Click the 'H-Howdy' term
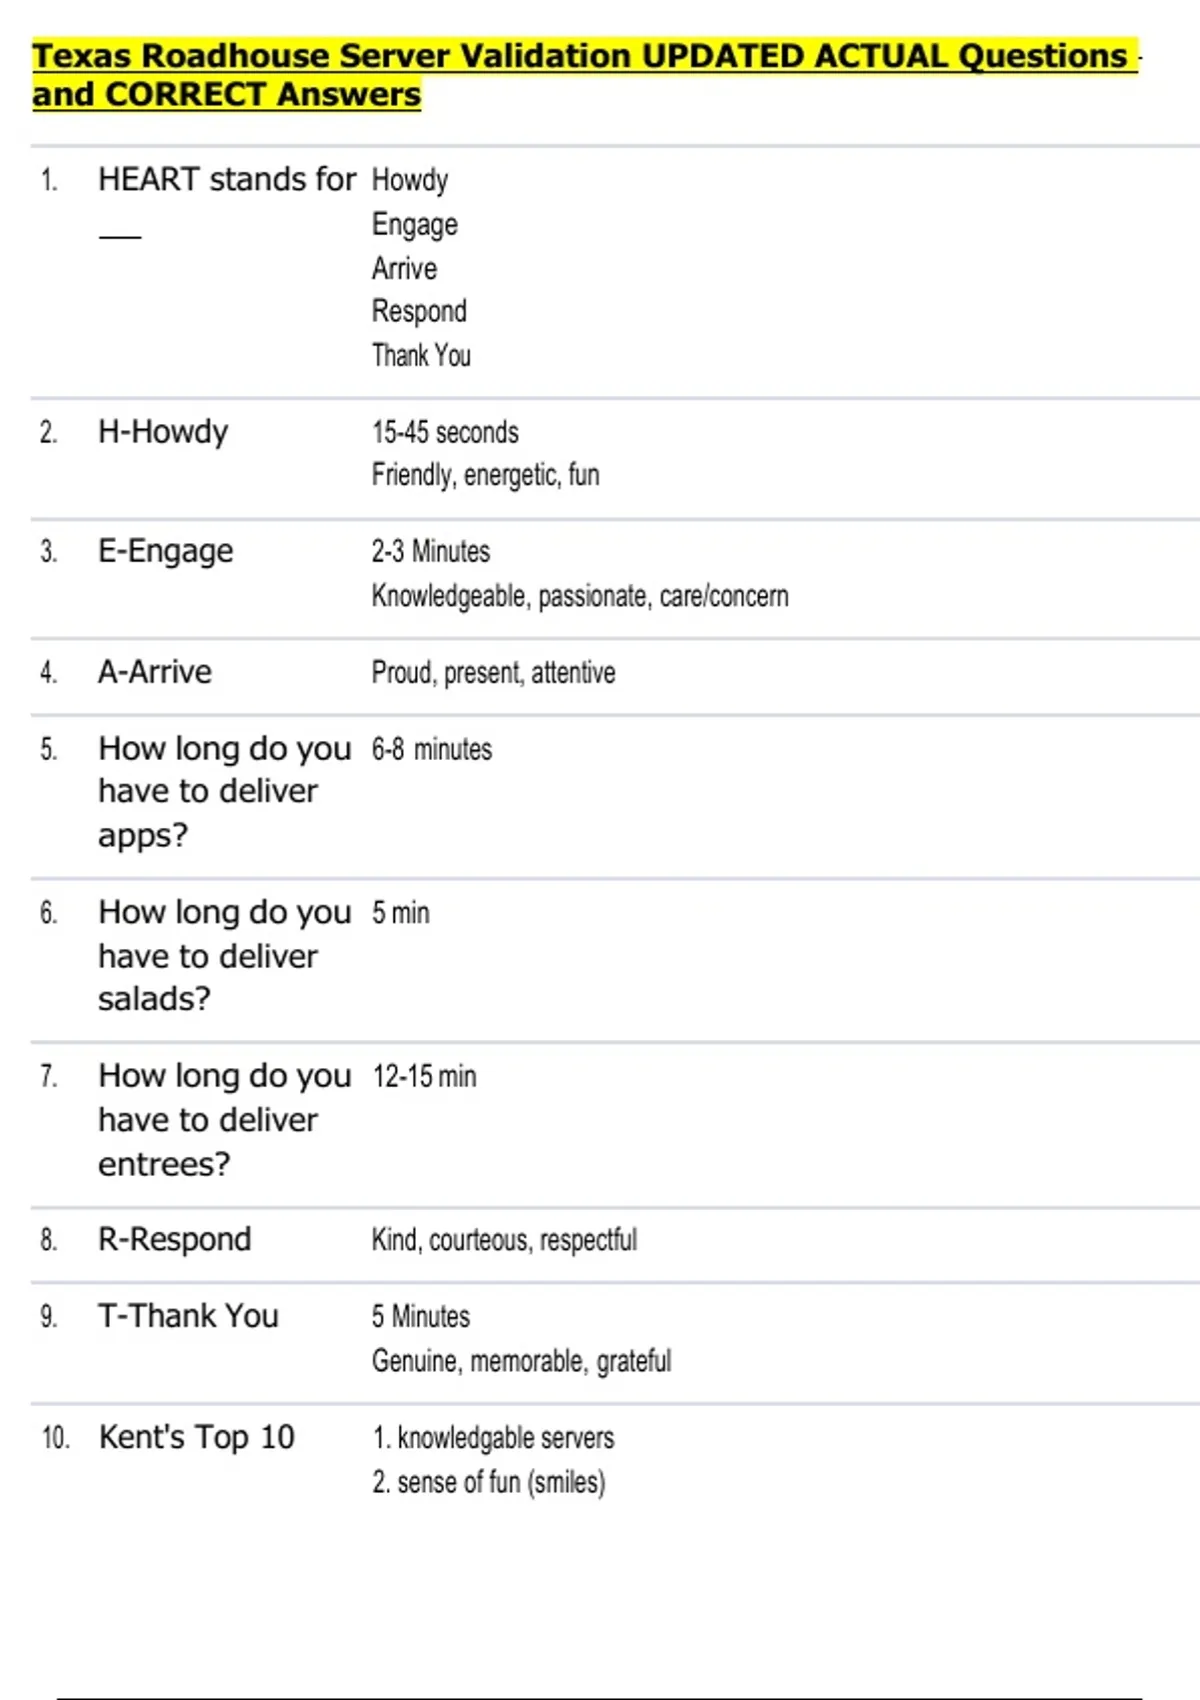Image resolution: width=1200 pixels, height=1700 pixels. [x=163, y=432]
